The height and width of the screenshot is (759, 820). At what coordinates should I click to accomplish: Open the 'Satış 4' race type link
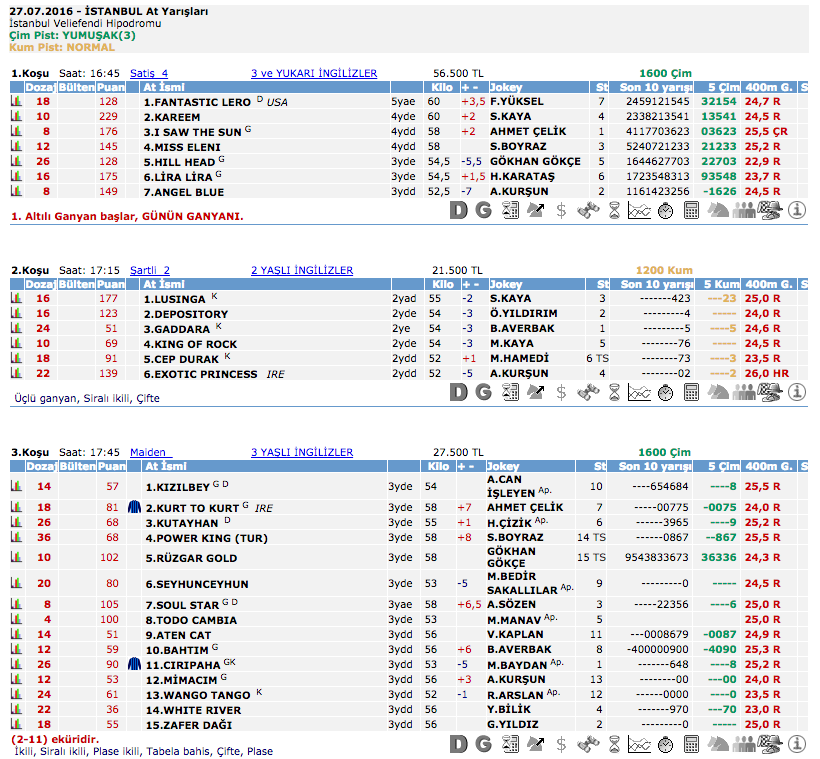pos(149,73)
